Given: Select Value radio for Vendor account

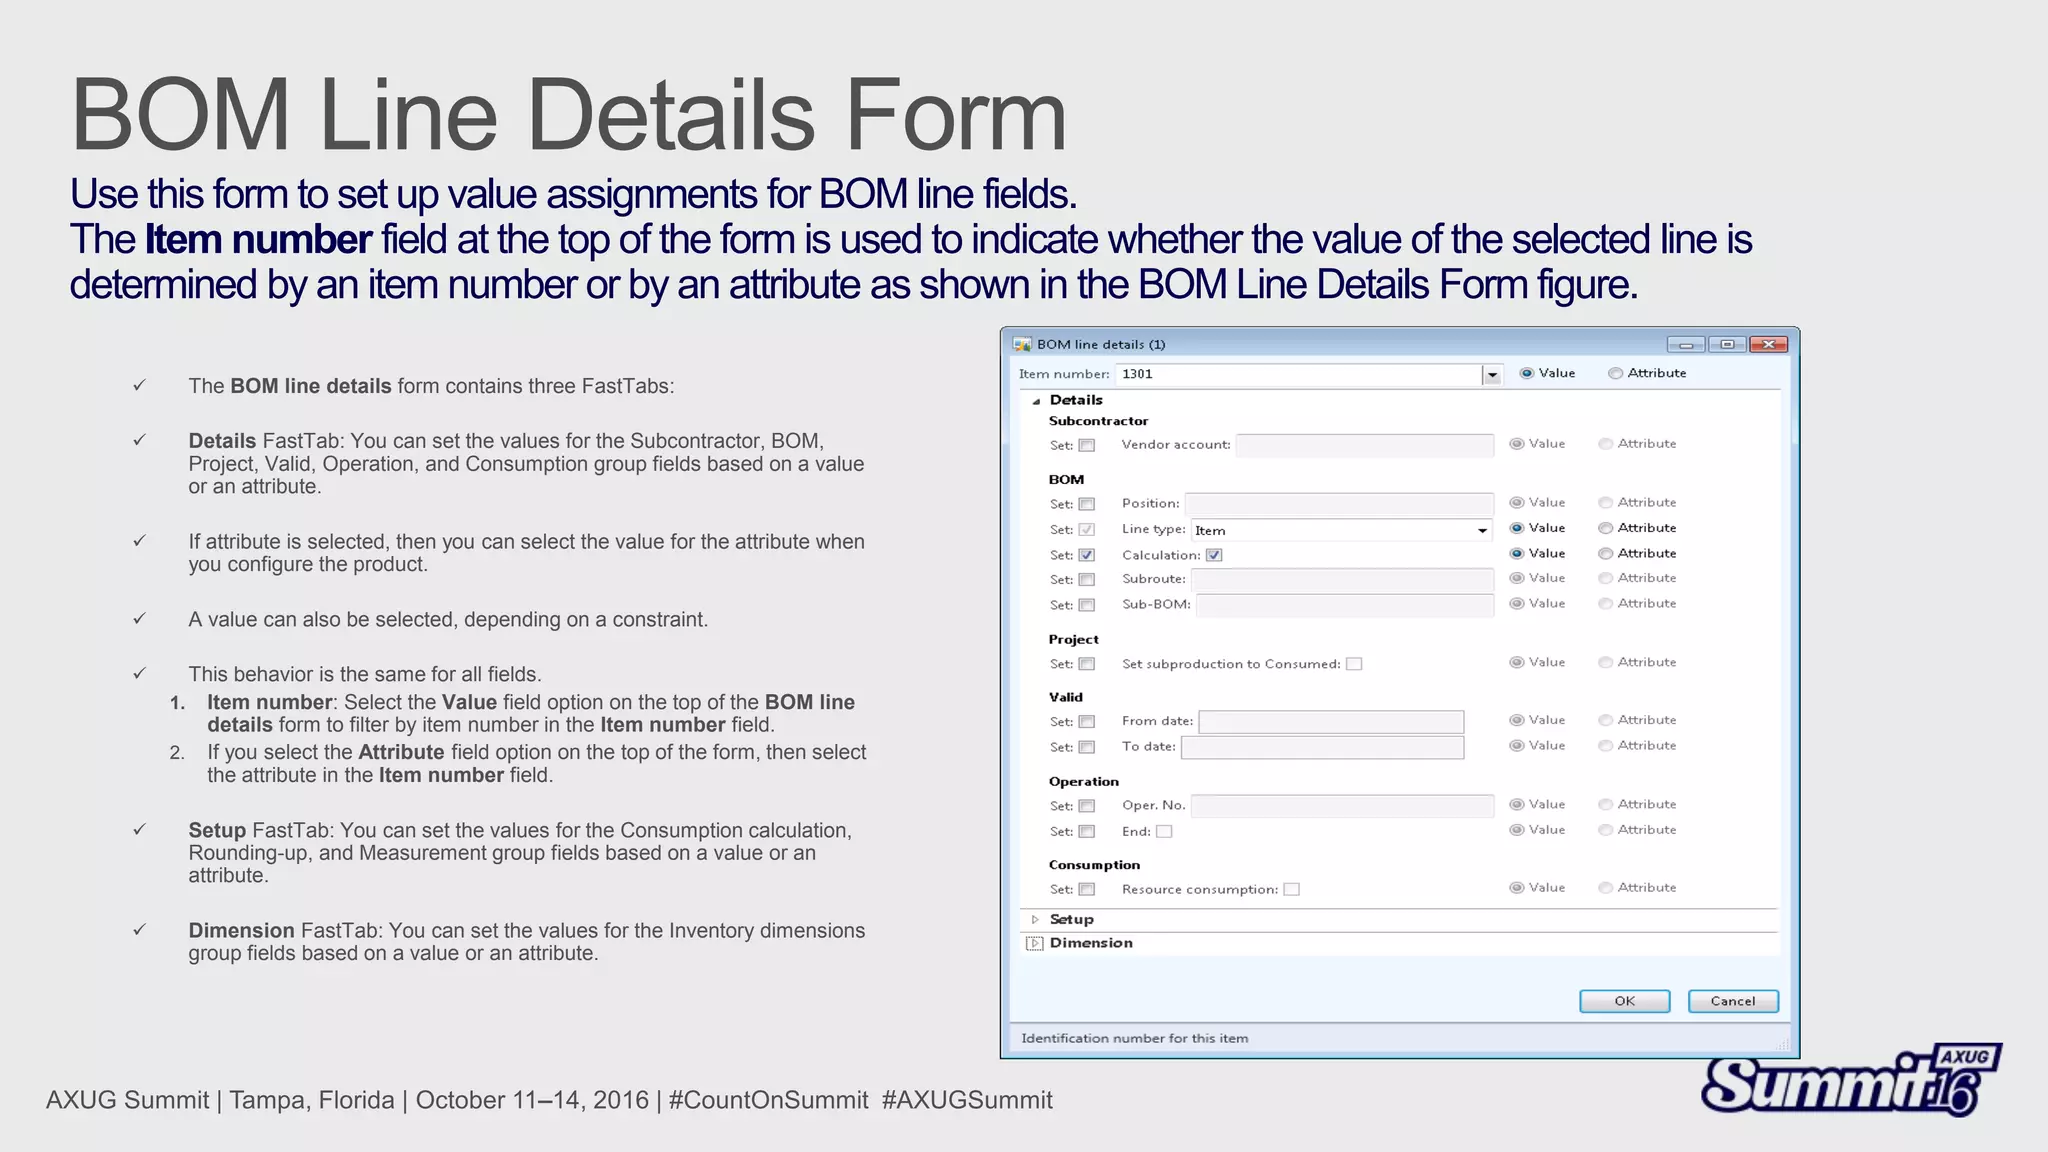Looking at the screenshot, I should (1516, 444).
